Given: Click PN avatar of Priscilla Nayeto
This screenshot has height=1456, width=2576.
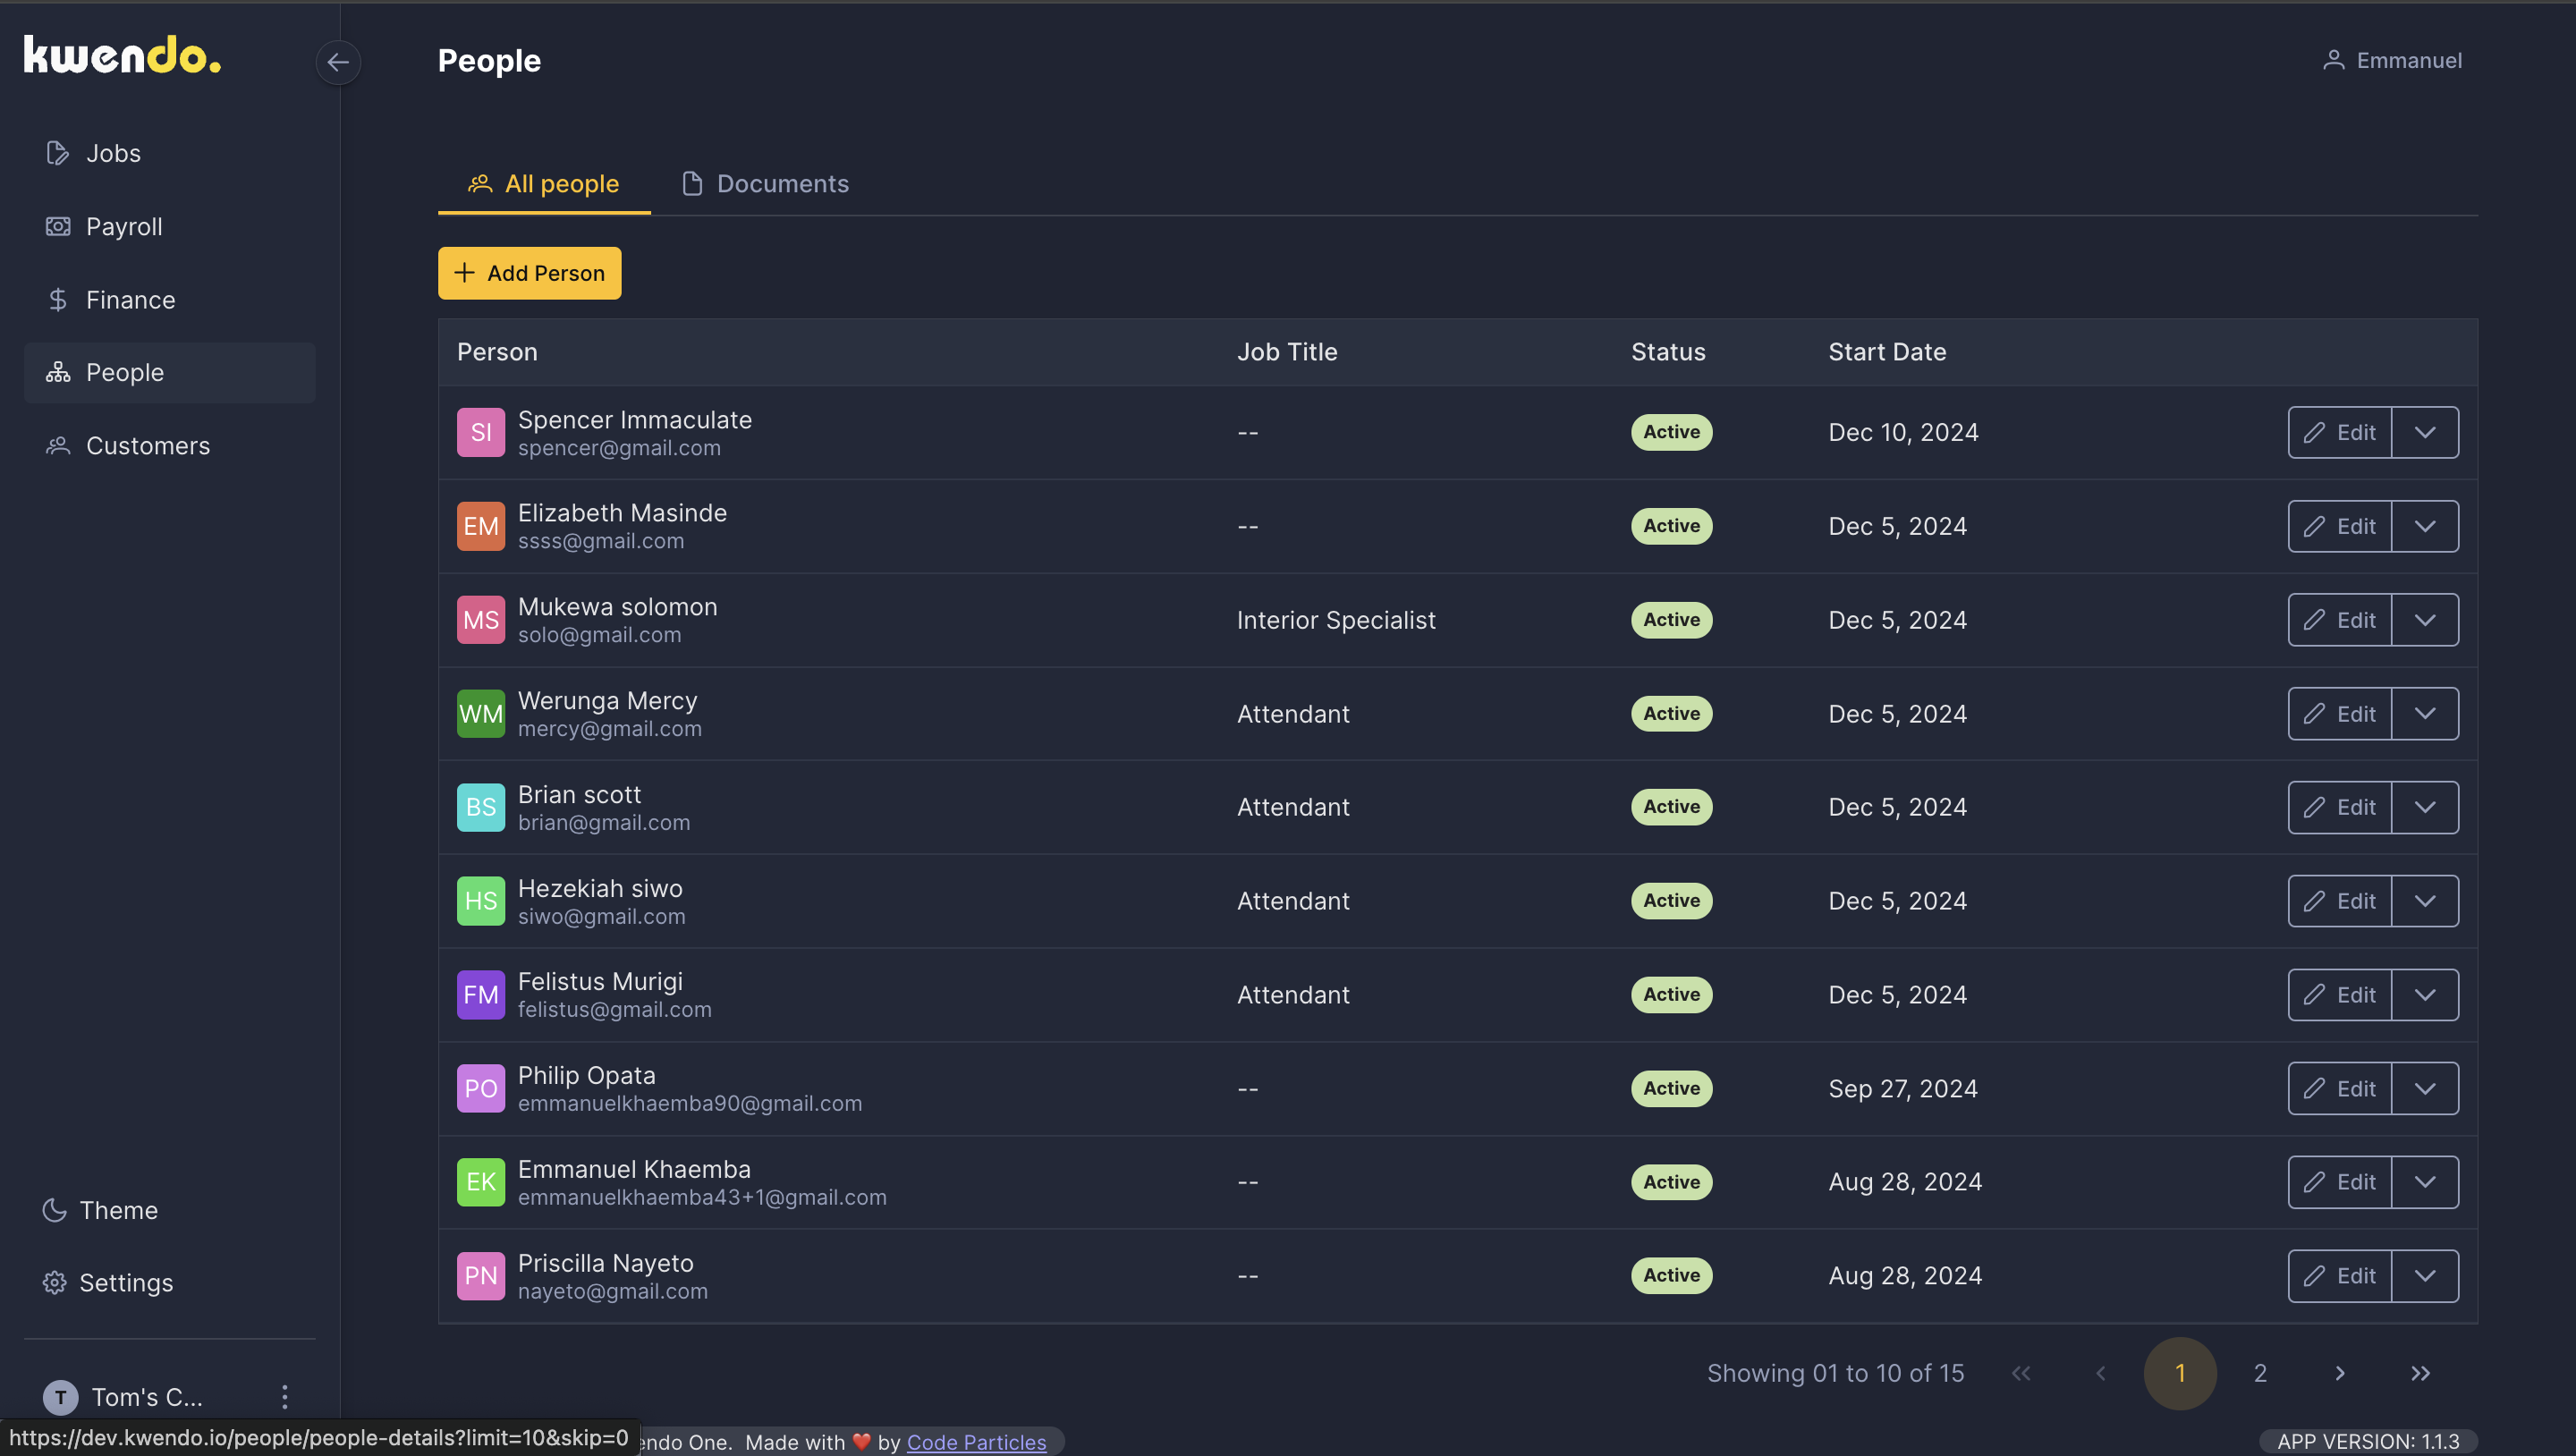Looking at the screenshot, I should 481,1276.
